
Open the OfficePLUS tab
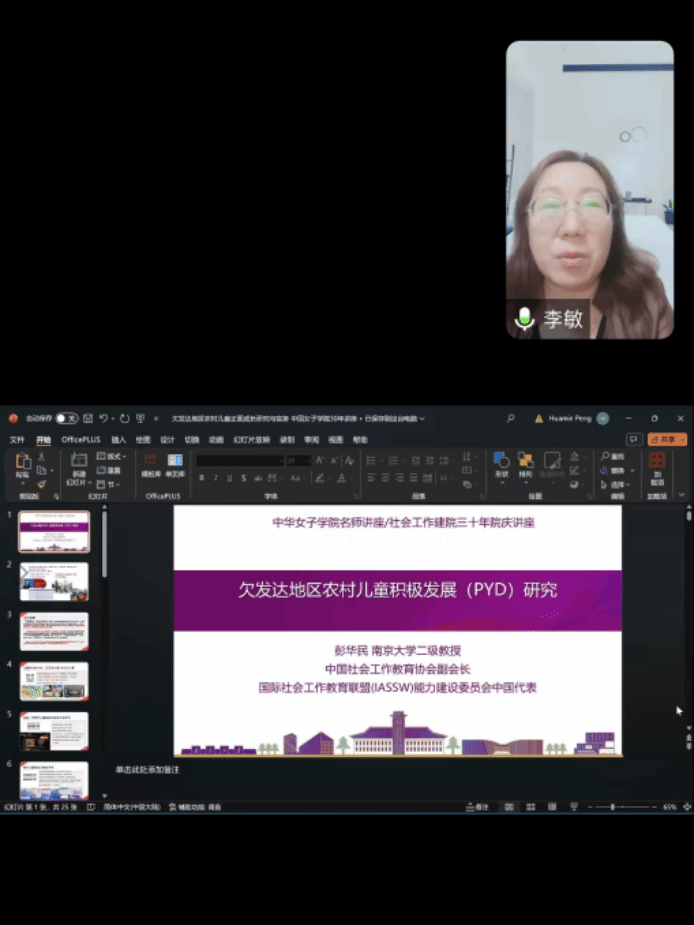coord(81,439)
